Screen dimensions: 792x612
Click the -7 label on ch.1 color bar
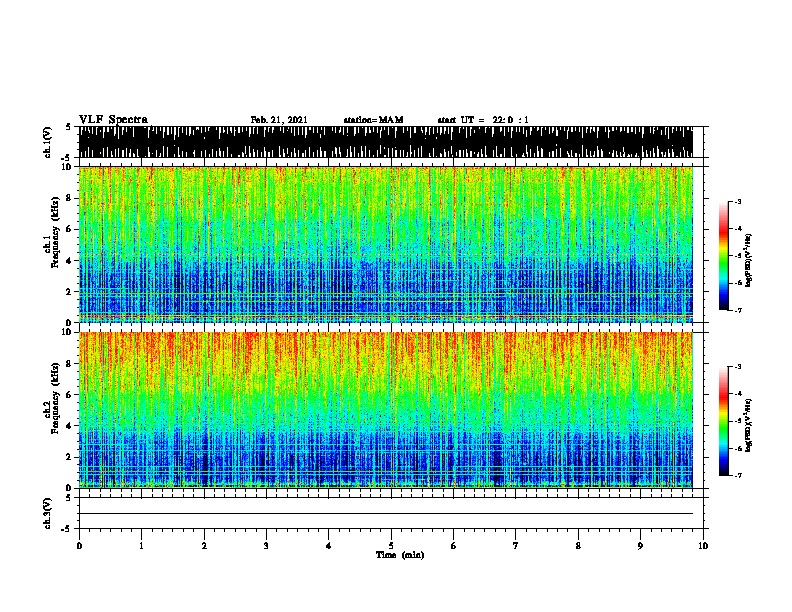tap(737, 311)
